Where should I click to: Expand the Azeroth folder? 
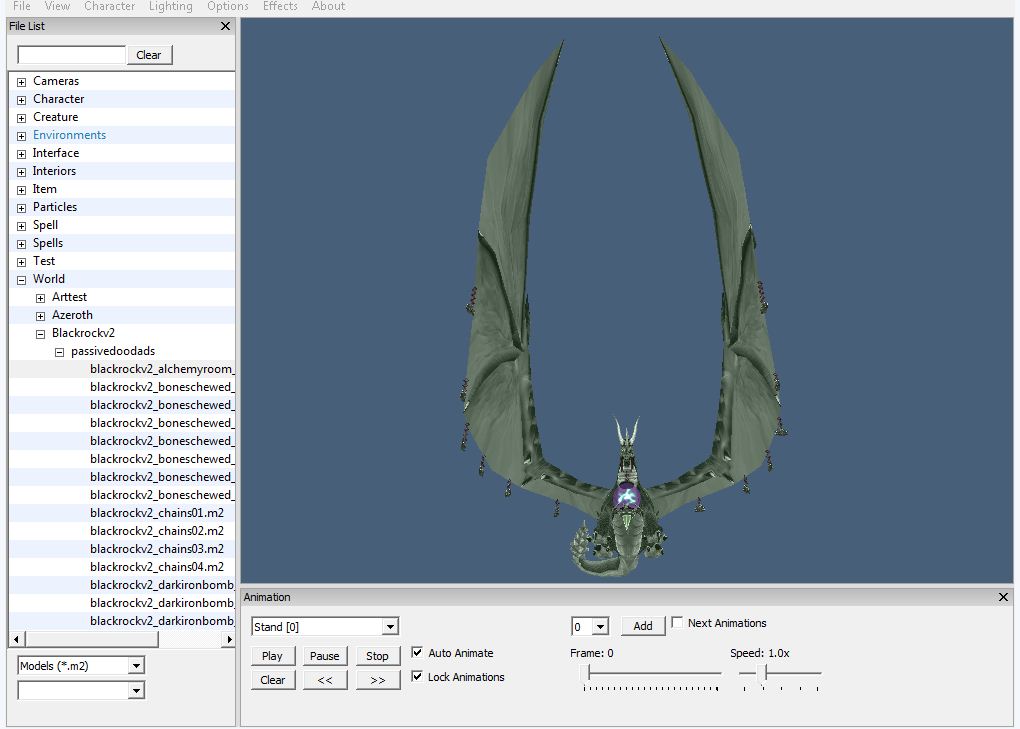(41, 316)
